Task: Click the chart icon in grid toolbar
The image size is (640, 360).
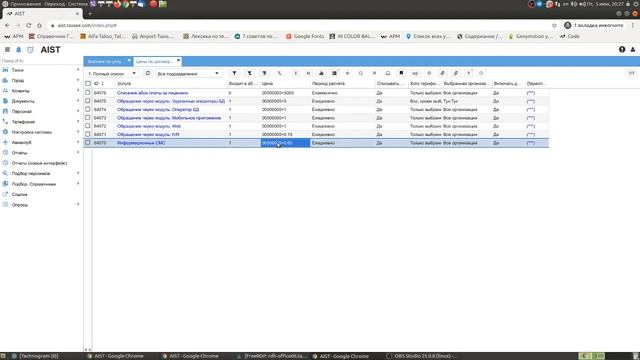Action: pos(321,73)
